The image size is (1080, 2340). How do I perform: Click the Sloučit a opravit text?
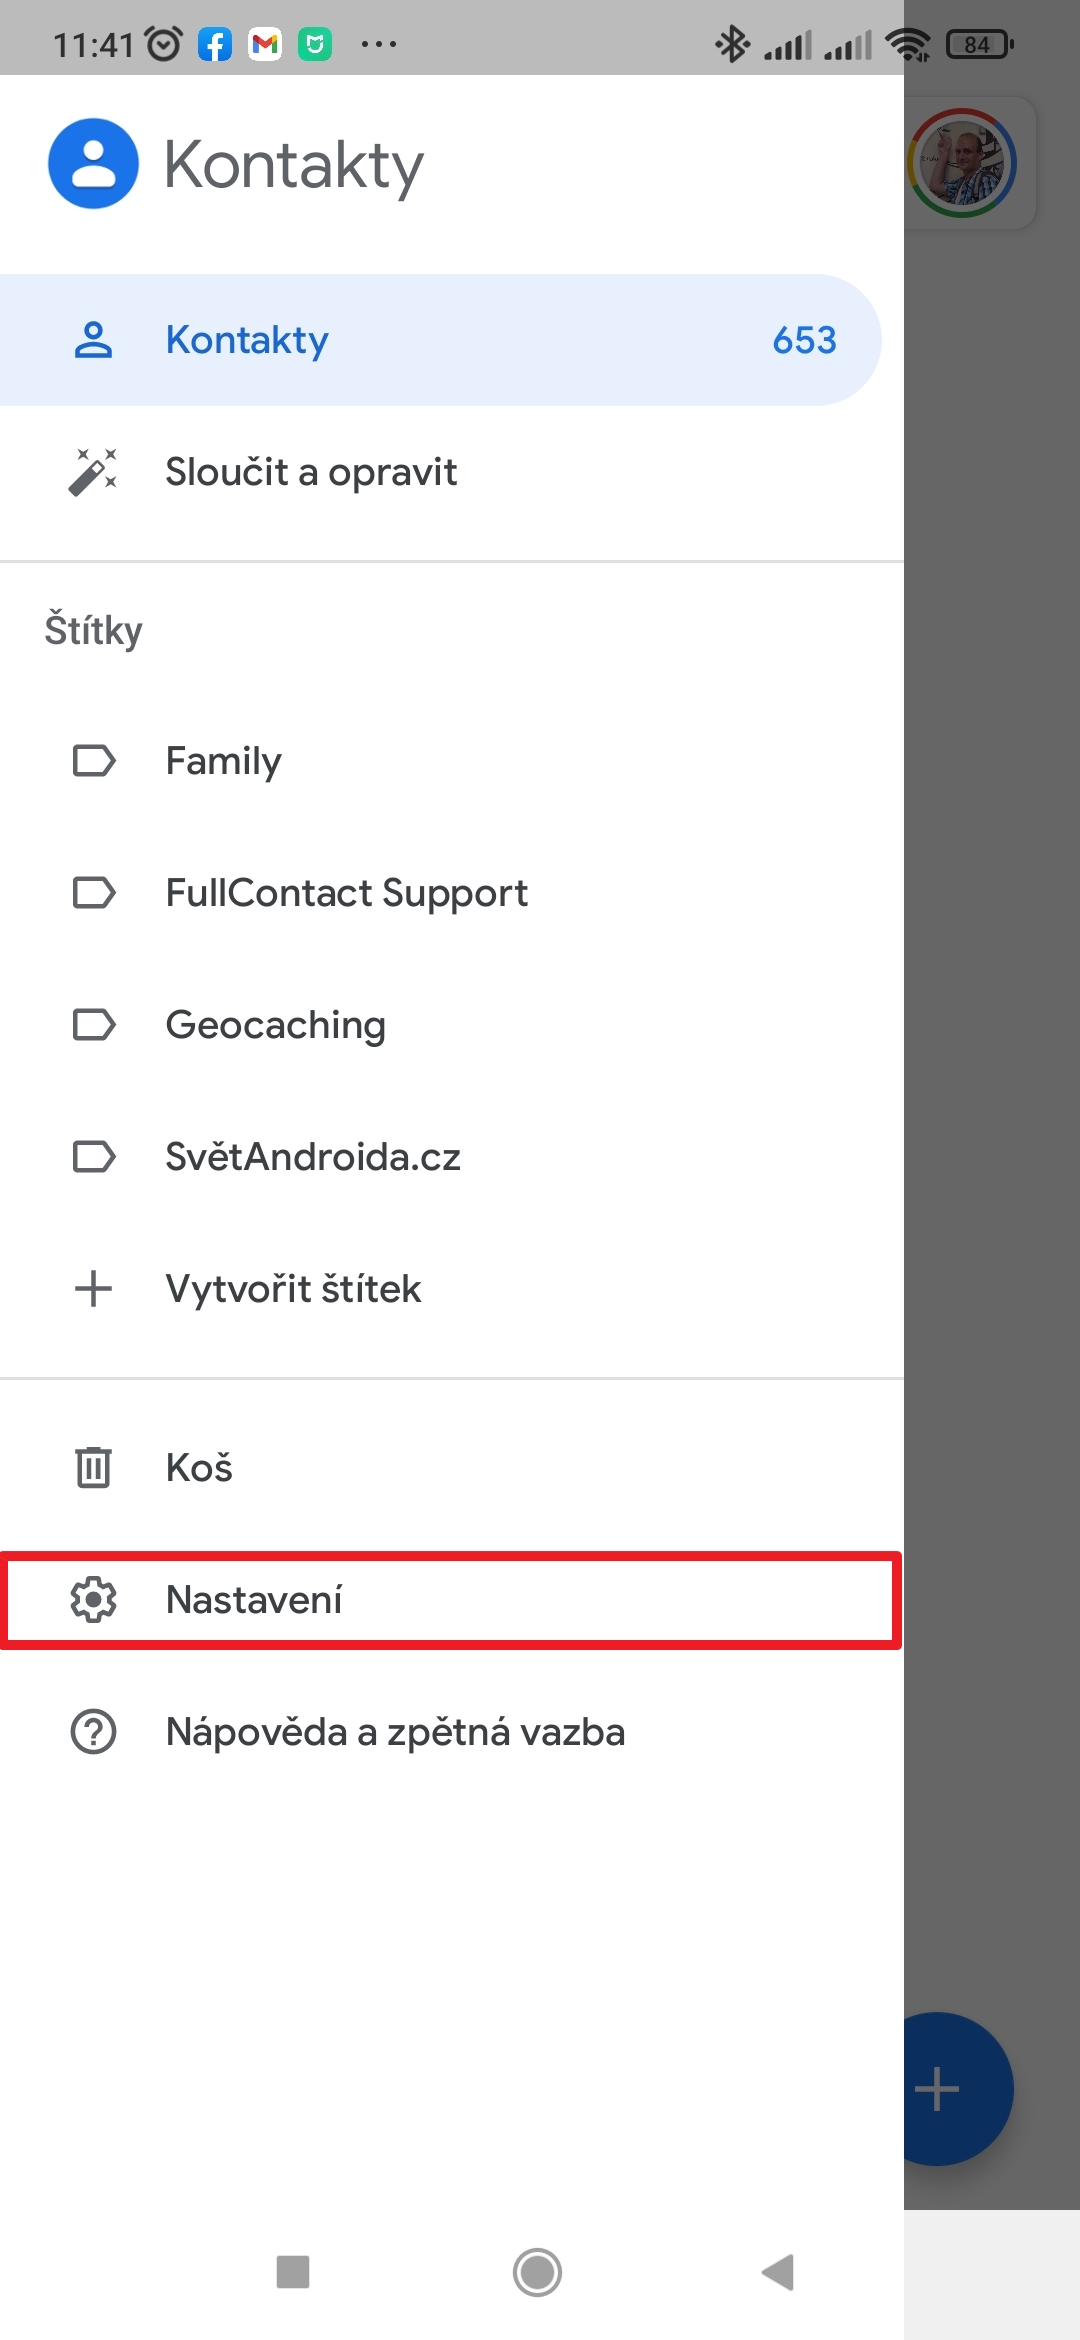pos(311,472)
